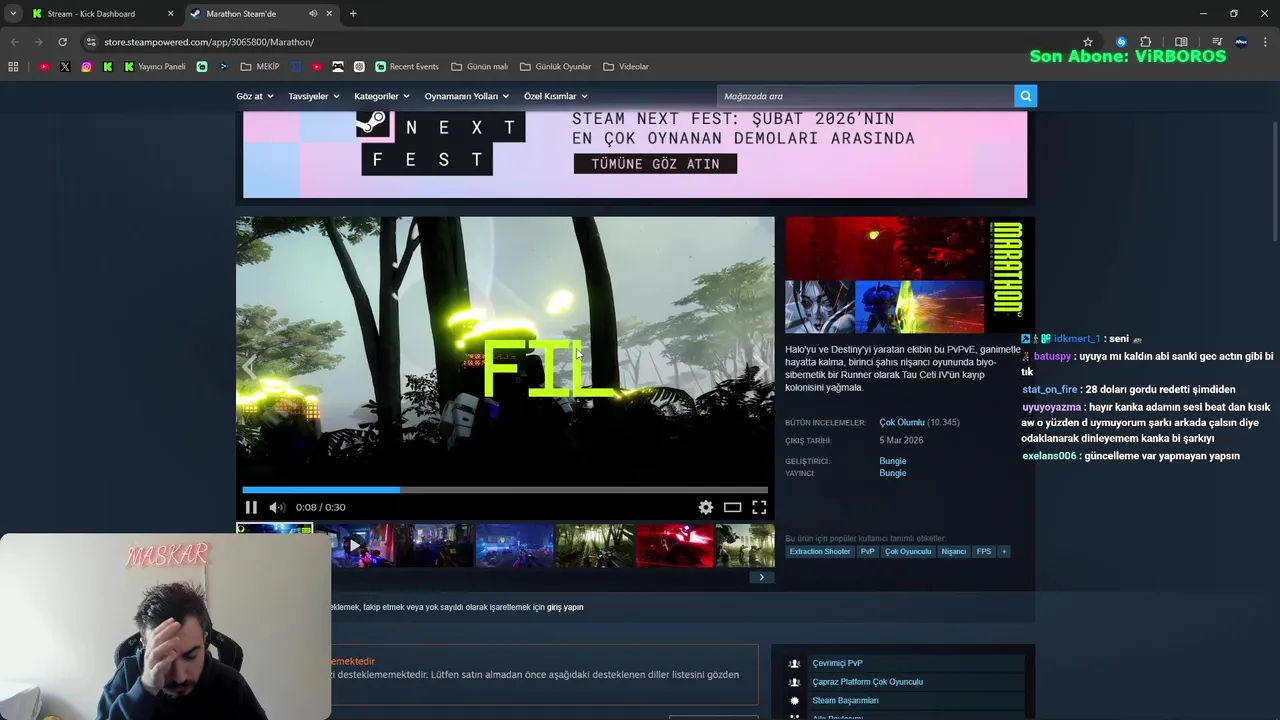Select the Çok Oyunculu tag
Image resolution: width=1280 pixels, height=720 pixels.
(908, 552)
